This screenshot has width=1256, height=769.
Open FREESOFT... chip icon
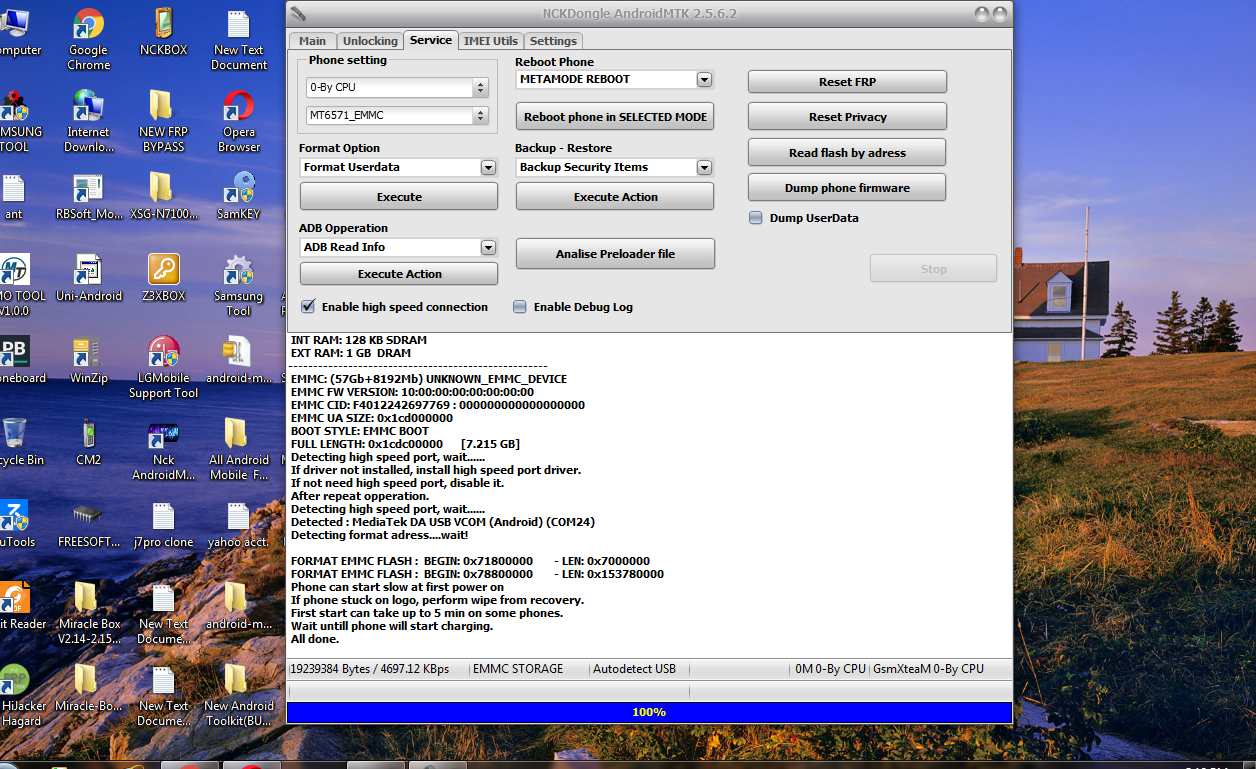click(88, 524)
